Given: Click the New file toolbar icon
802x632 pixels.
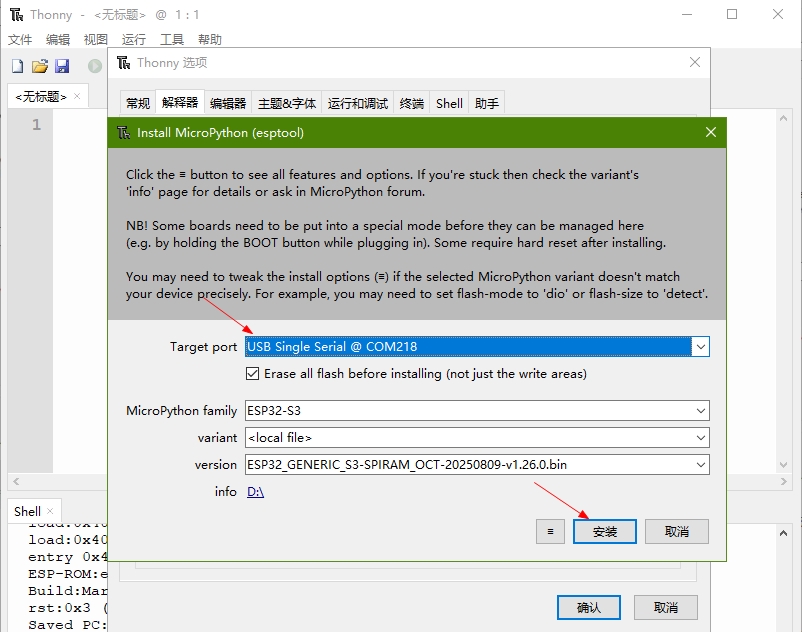Looking at the screenshot, I should (17, 66).
